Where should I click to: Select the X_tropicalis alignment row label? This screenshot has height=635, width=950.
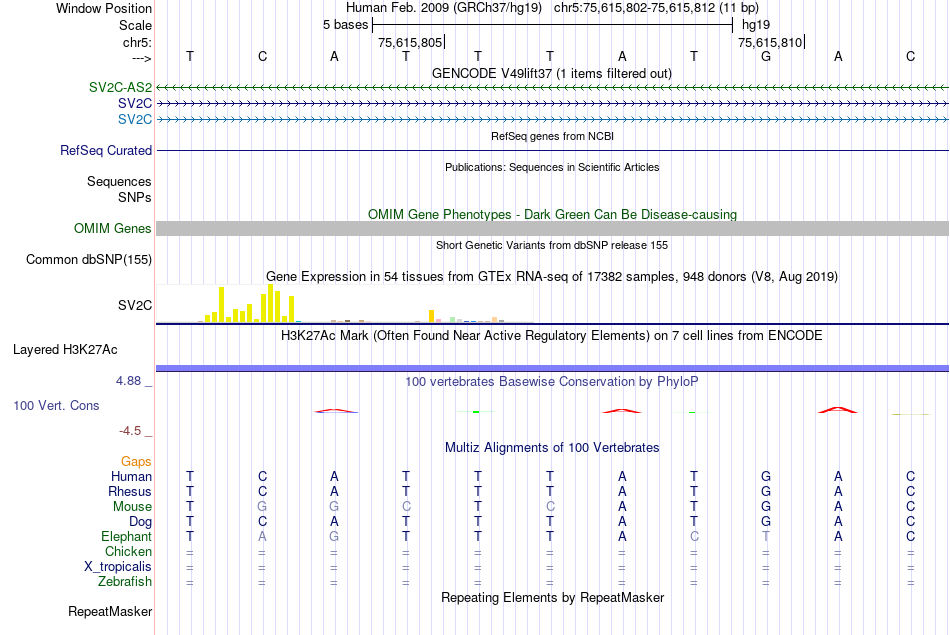point(118,567)
